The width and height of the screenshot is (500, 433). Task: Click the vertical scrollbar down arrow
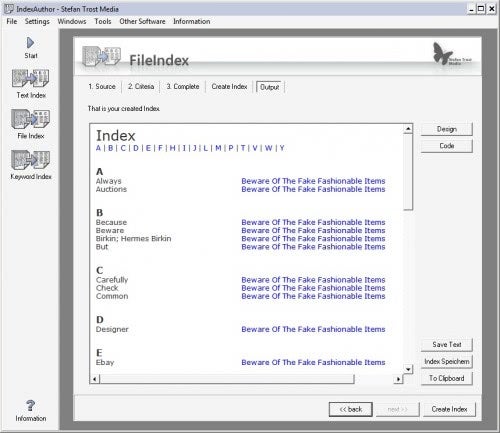[408, 369]
